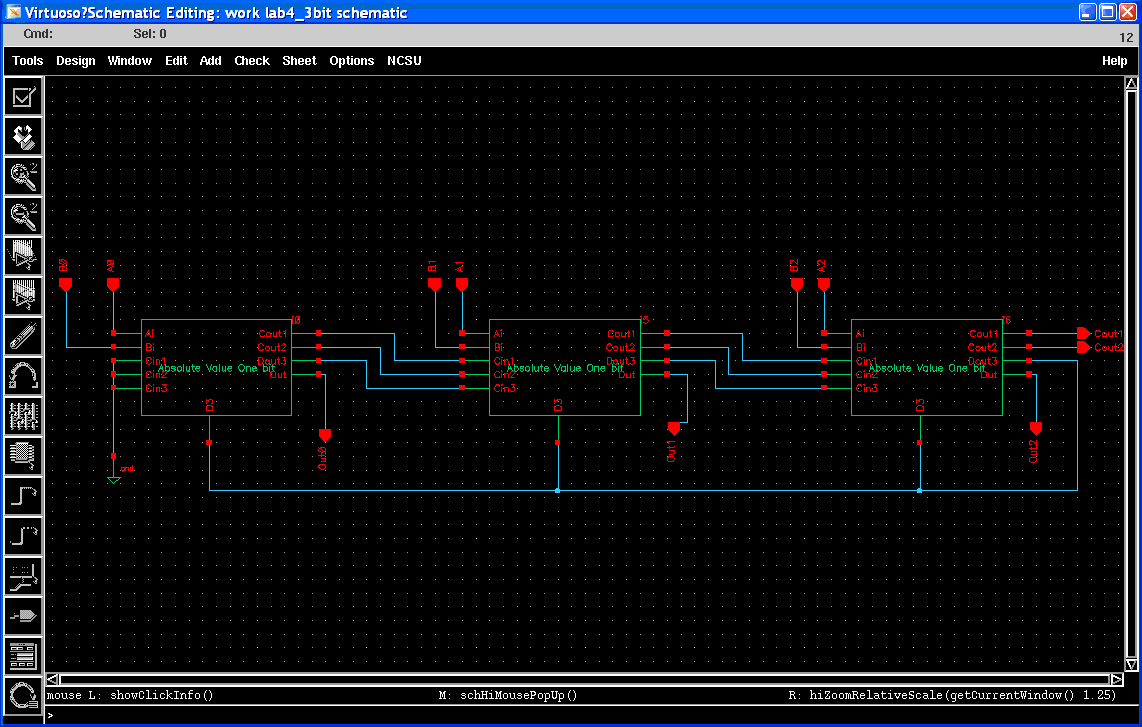Click the horizontal scrollbar left arrow
This screenshot has height=727, width=1142.
click(x=52, y=679)
